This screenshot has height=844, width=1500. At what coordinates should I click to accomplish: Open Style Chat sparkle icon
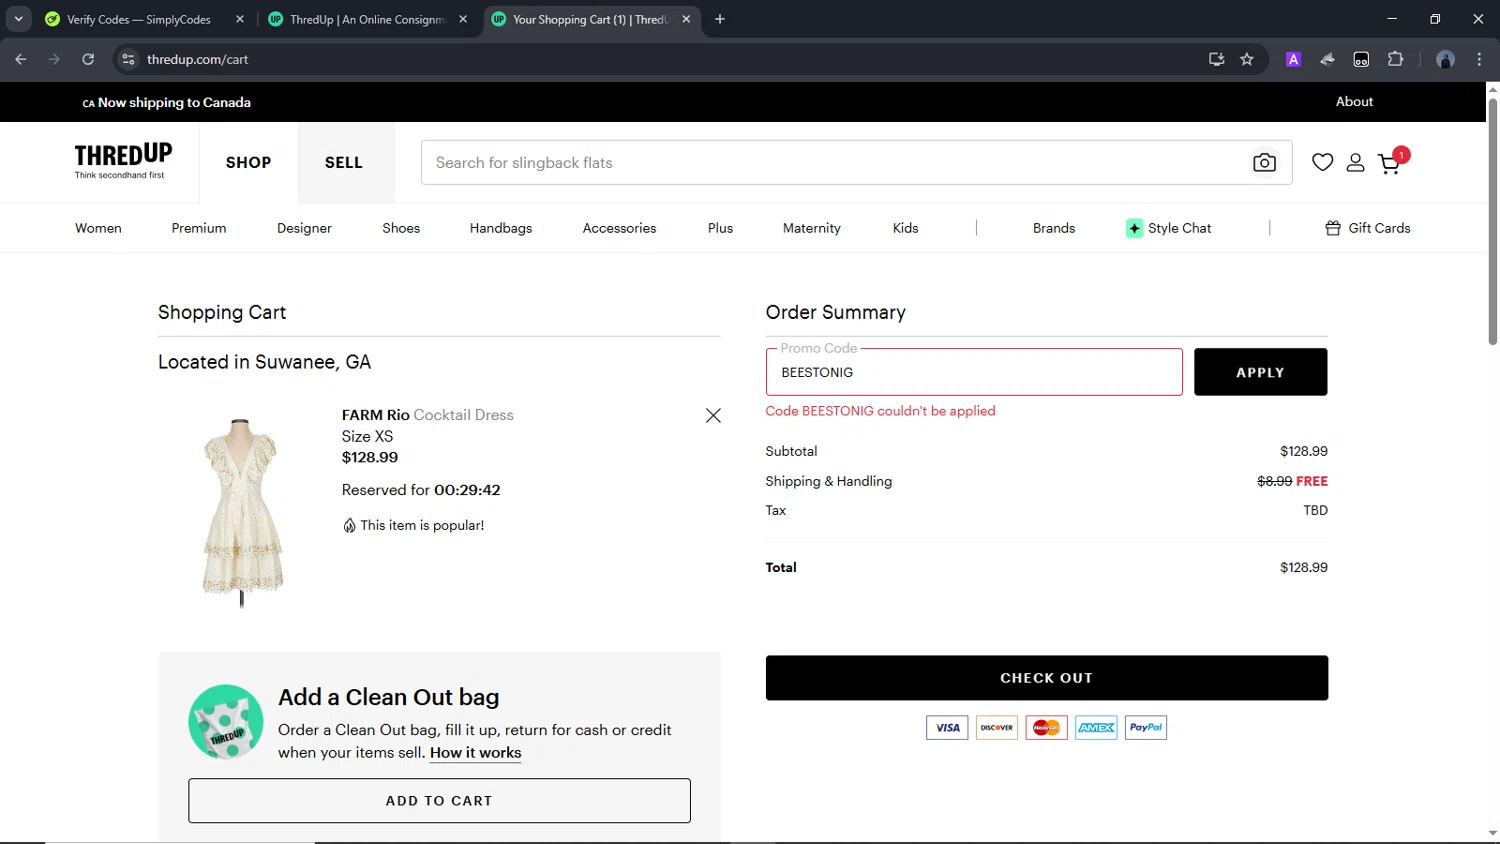1134,228
